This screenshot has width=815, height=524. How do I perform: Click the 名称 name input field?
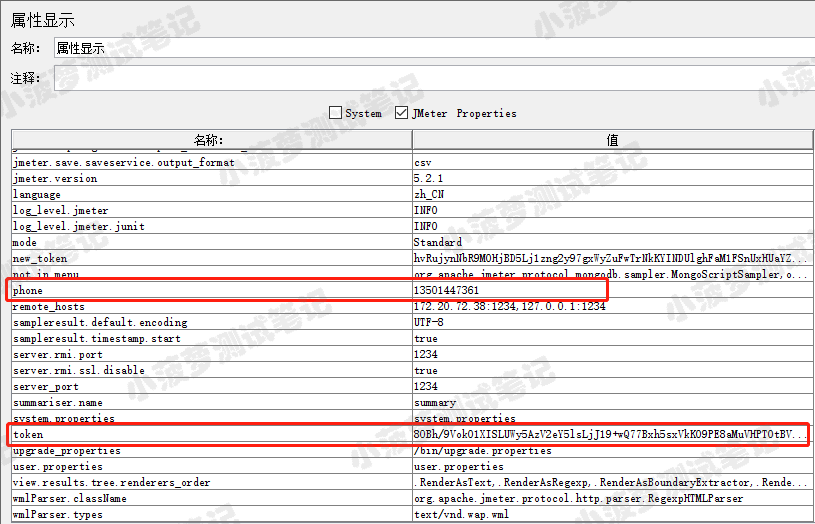[434, 48]
